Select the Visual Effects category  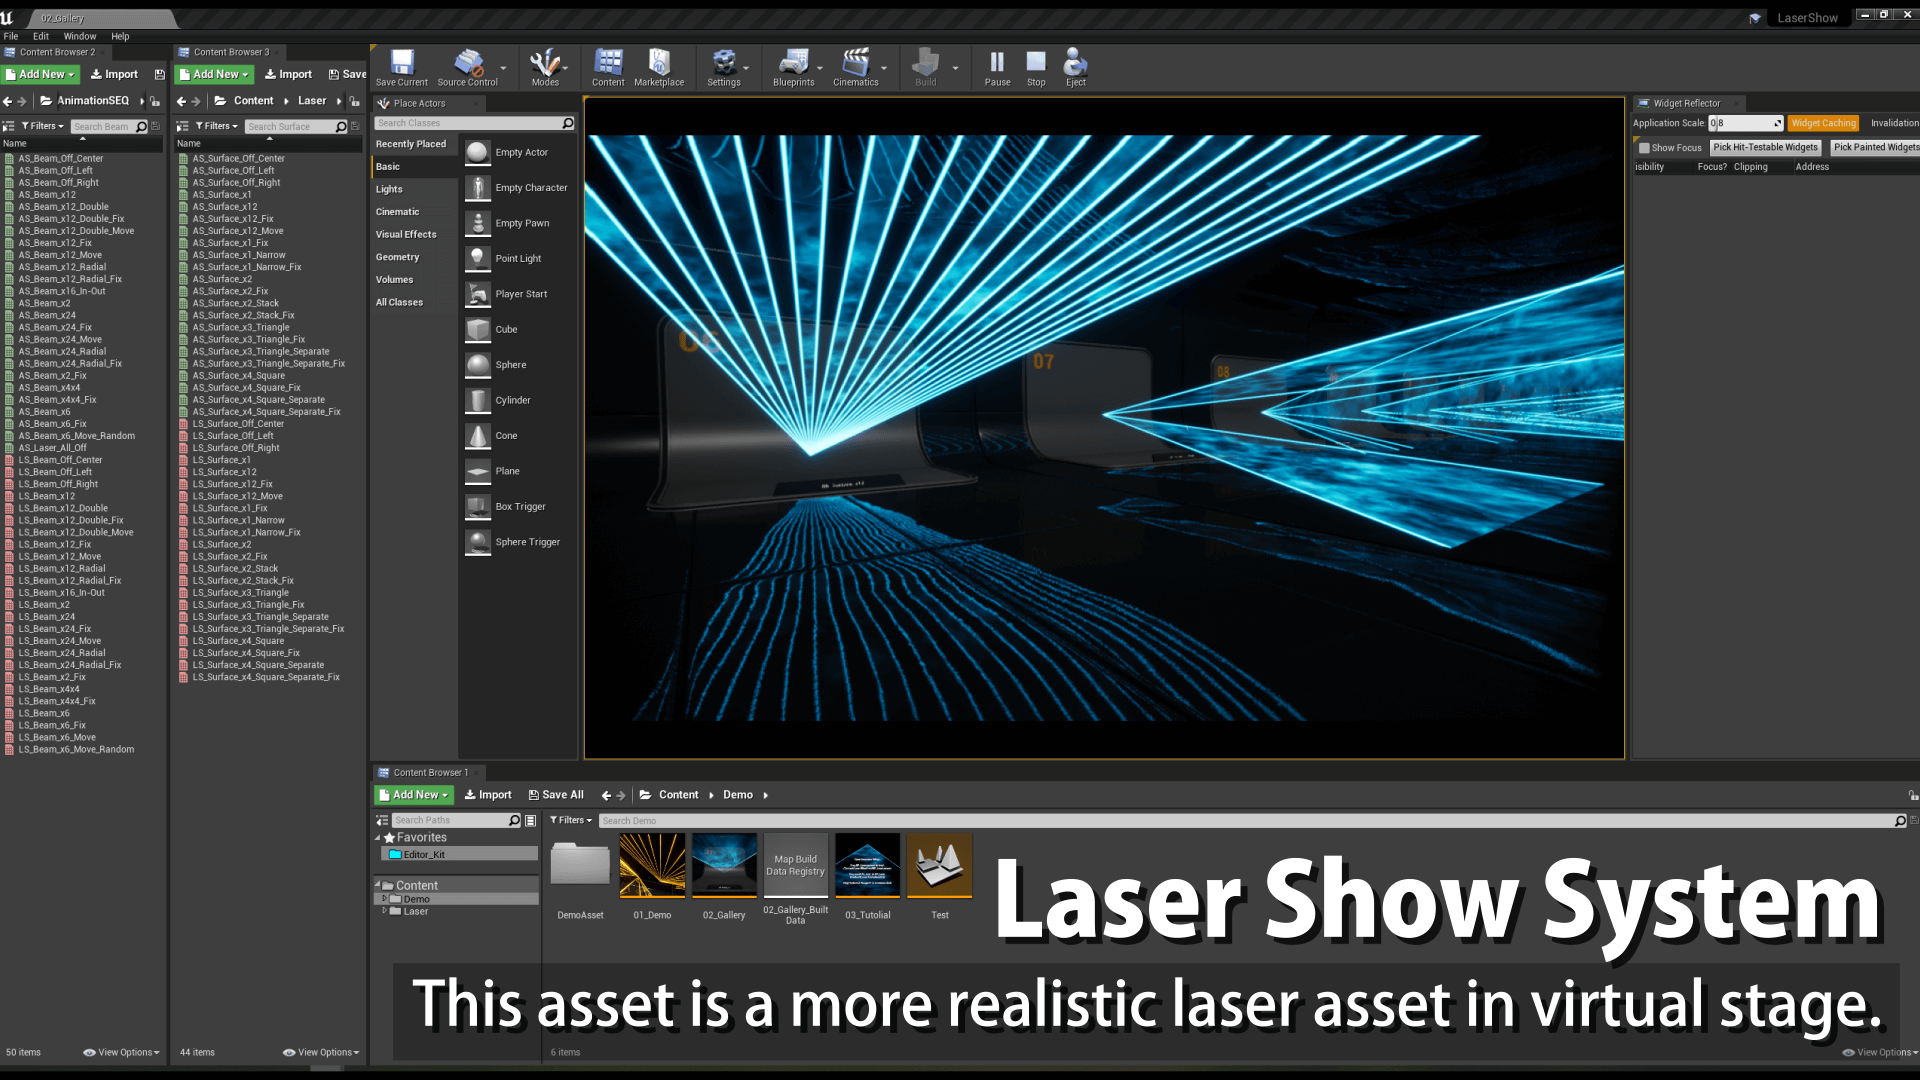[x=414, y=234]
